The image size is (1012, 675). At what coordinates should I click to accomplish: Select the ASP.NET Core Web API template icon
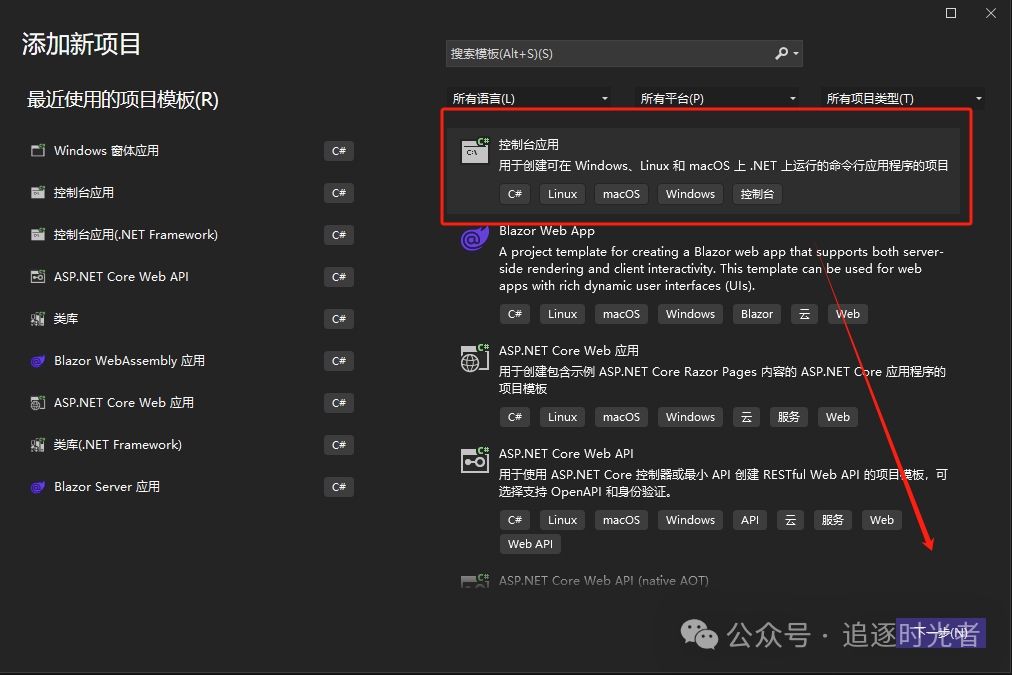(474, 461)
